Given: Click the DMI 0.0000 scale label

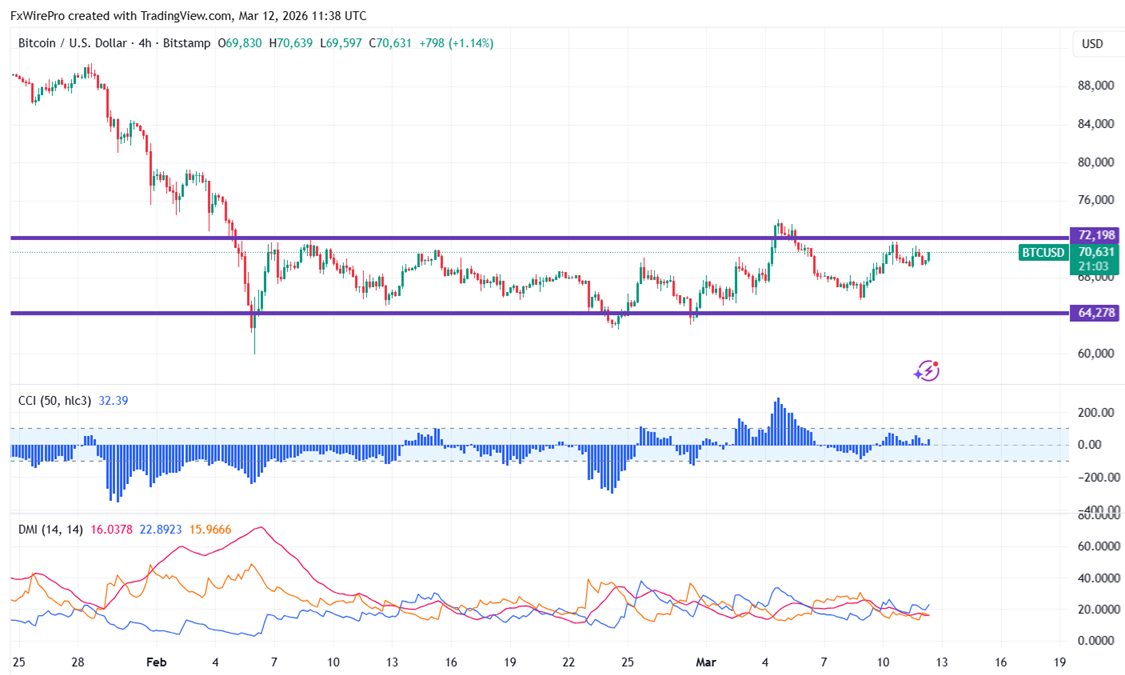Looking at the screenshot, I should [1096, 641].
